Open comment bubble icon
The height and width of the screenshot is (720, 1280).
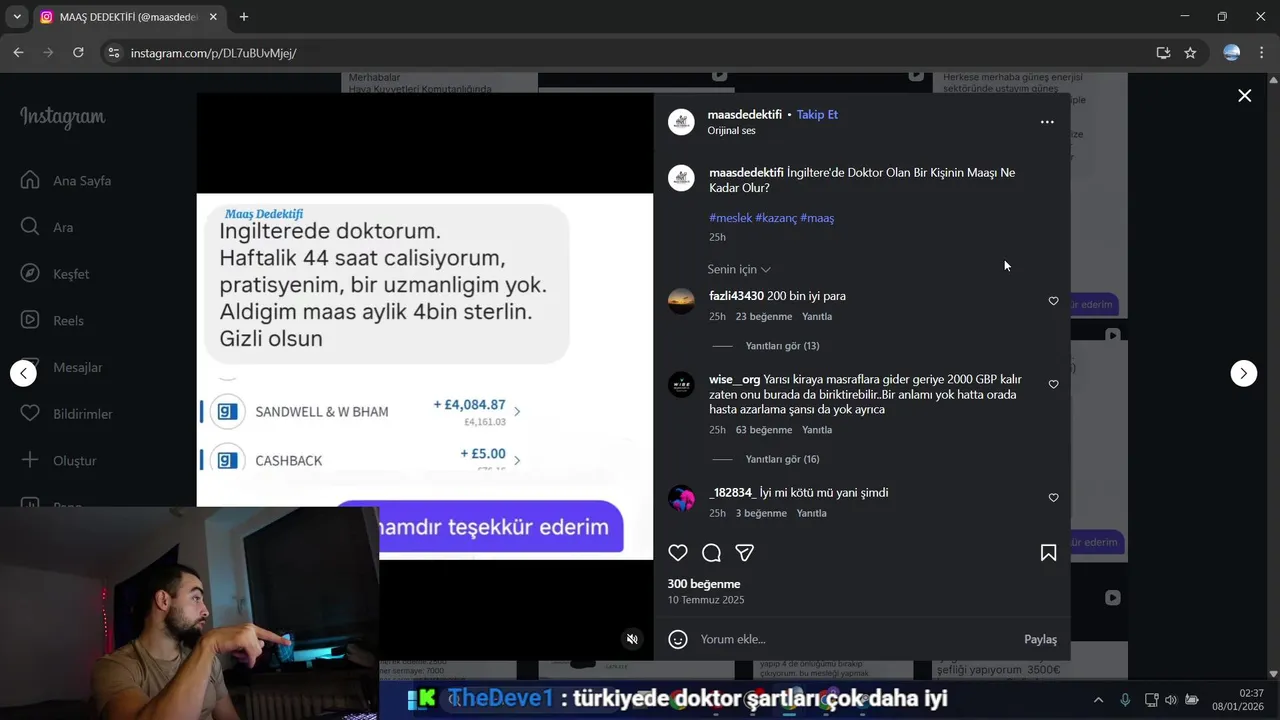711,553
